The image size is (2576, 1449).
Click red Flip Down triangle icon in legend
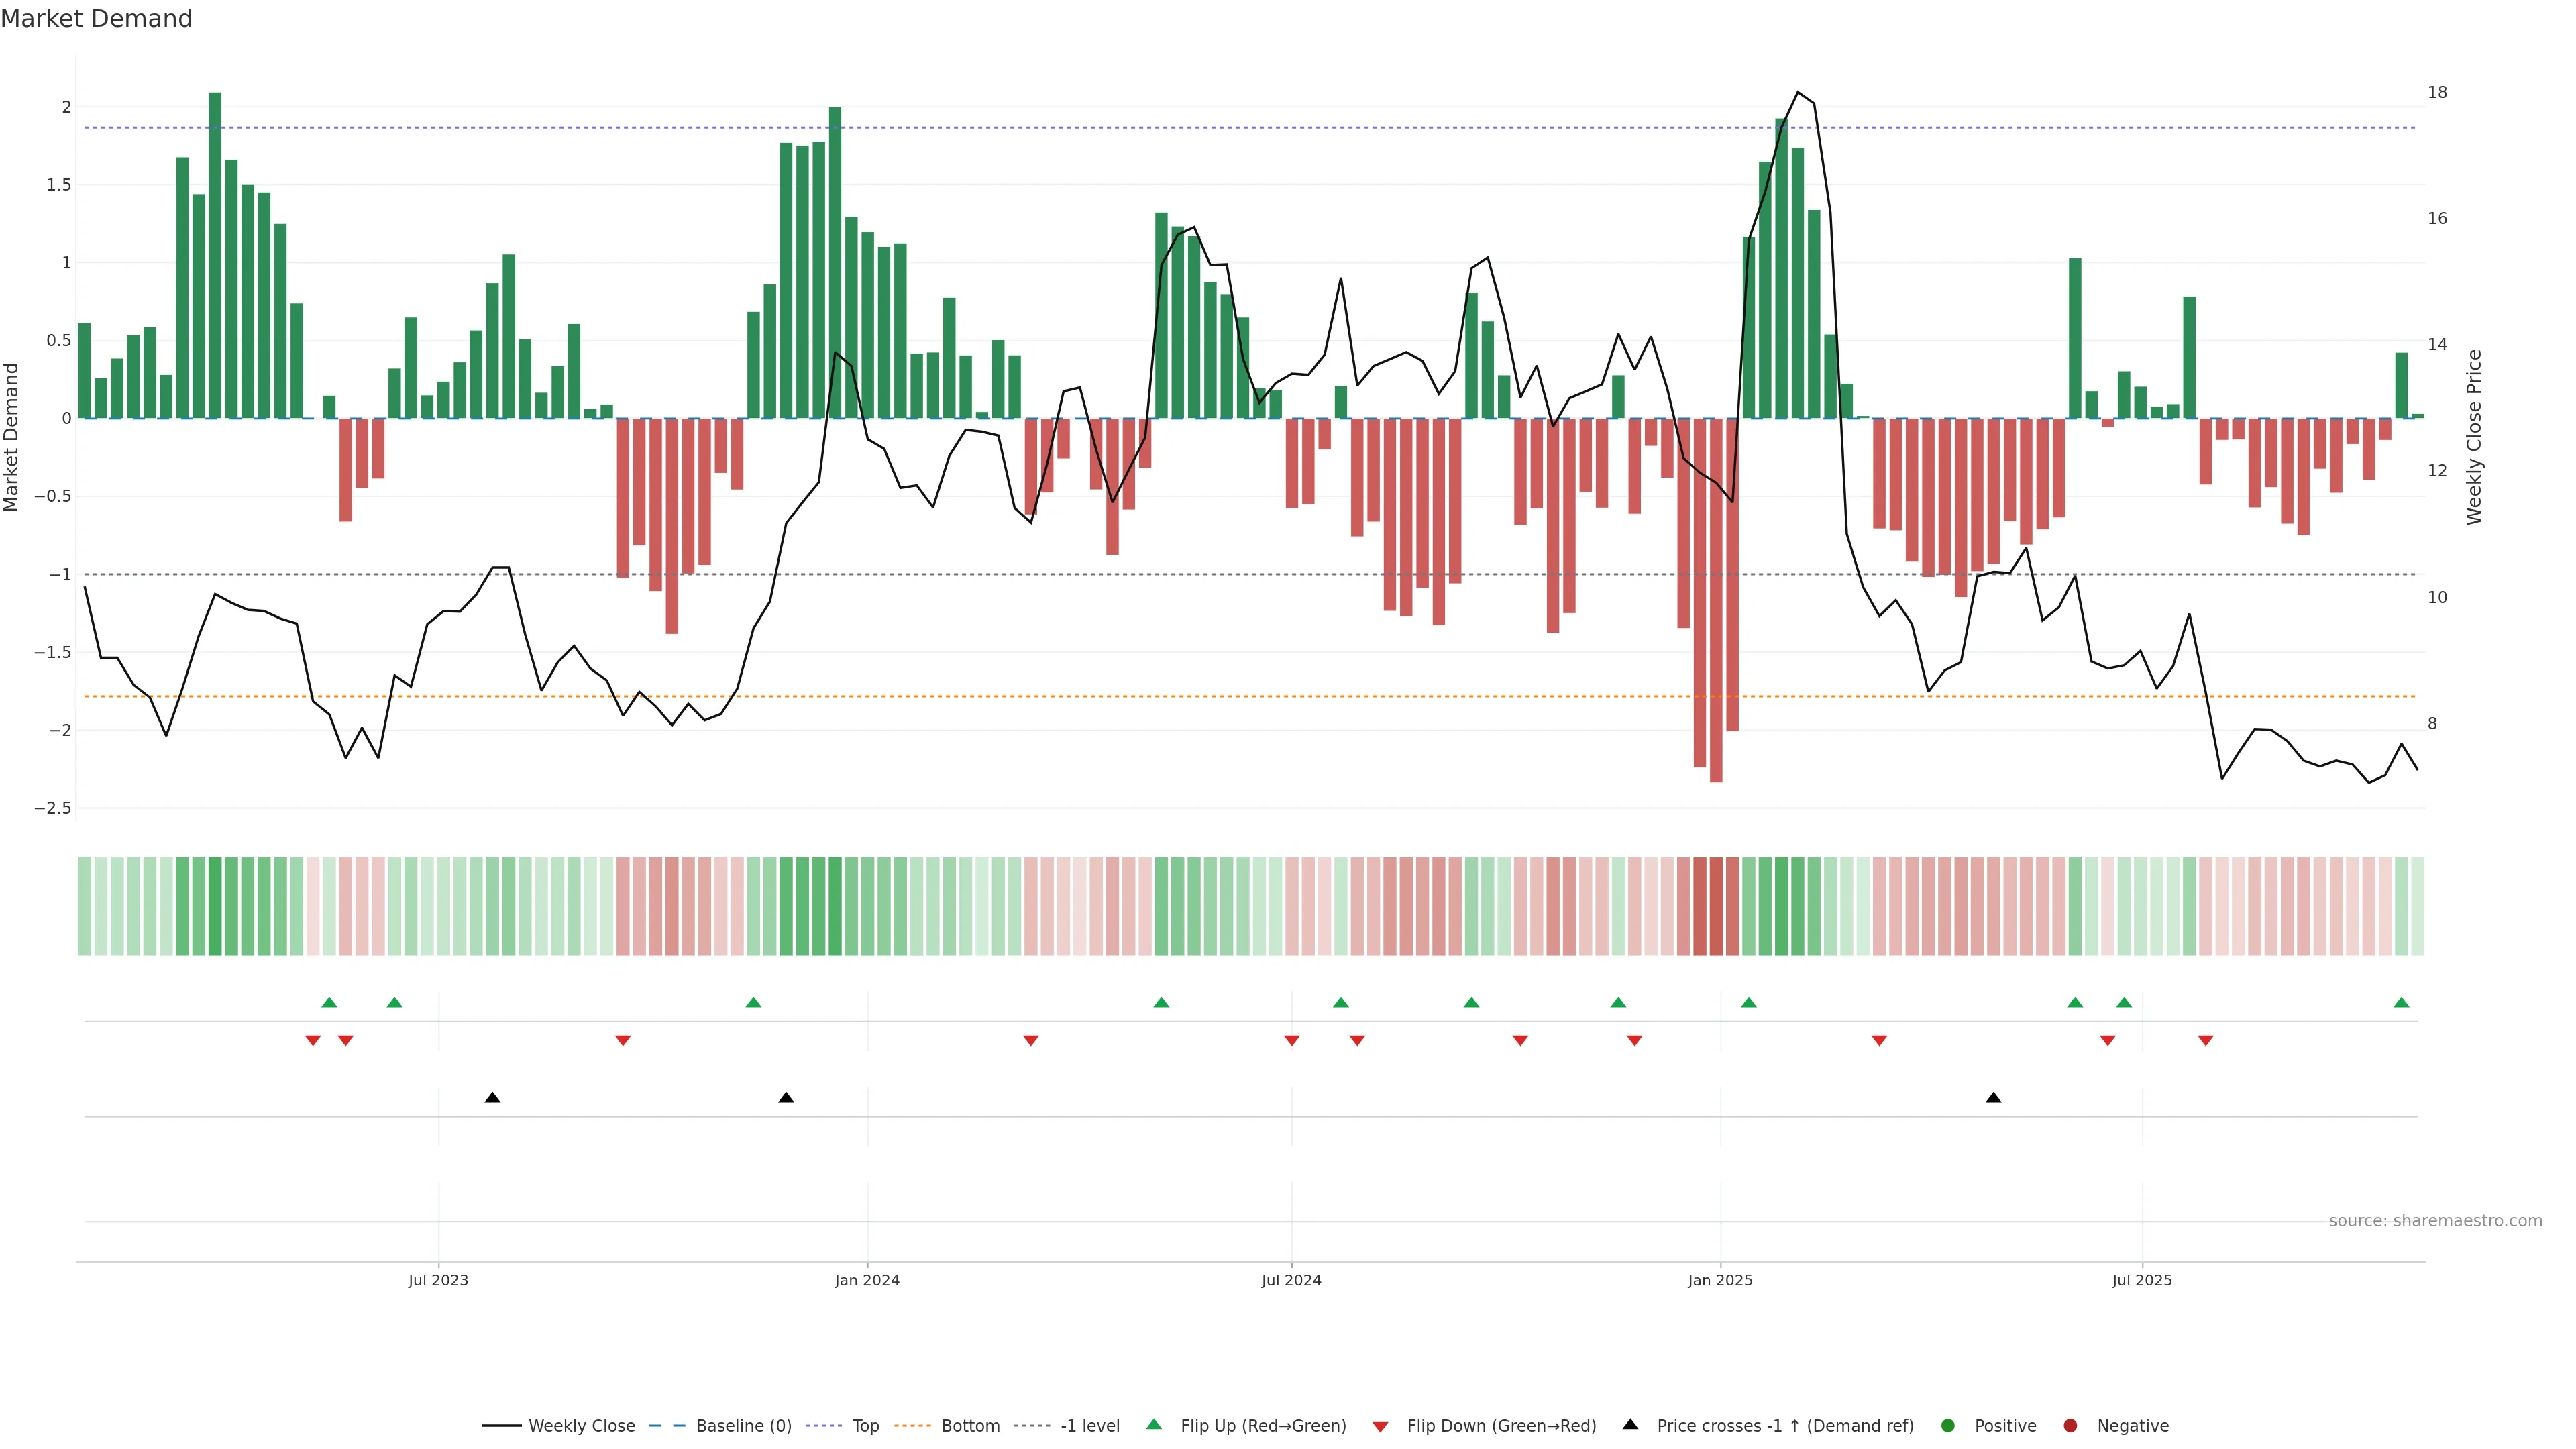1381,1427
